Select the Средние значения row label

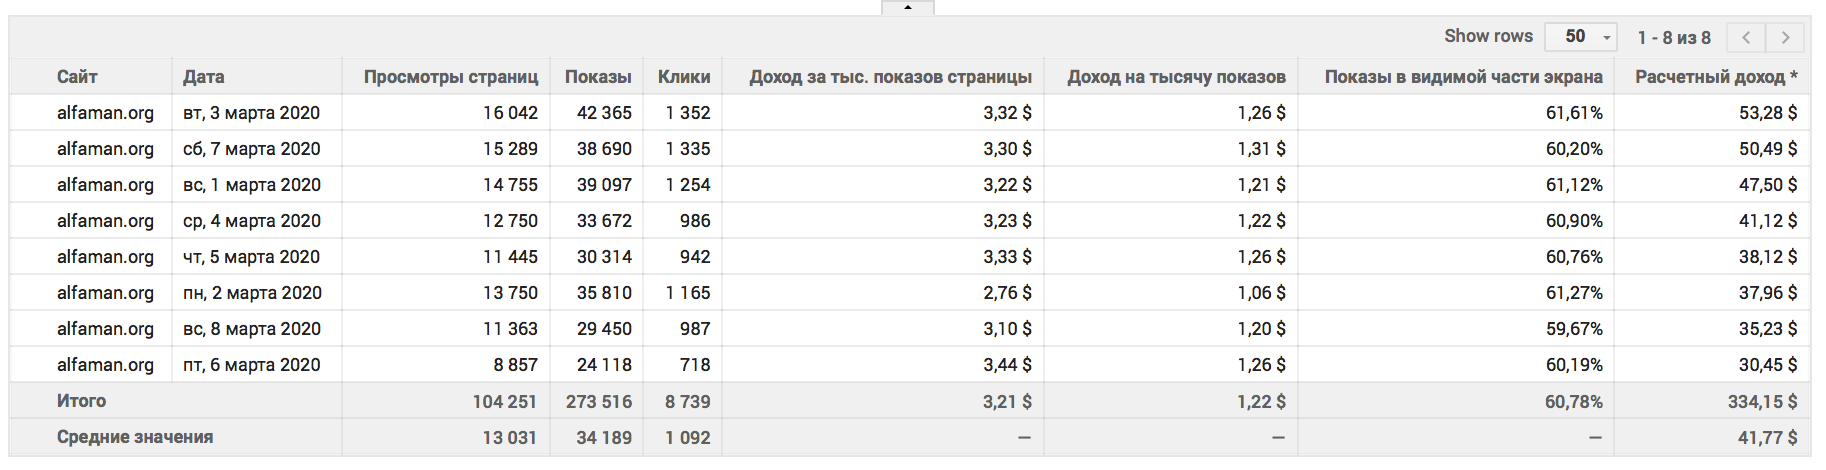pyautogui.click(x=135, y=437)
